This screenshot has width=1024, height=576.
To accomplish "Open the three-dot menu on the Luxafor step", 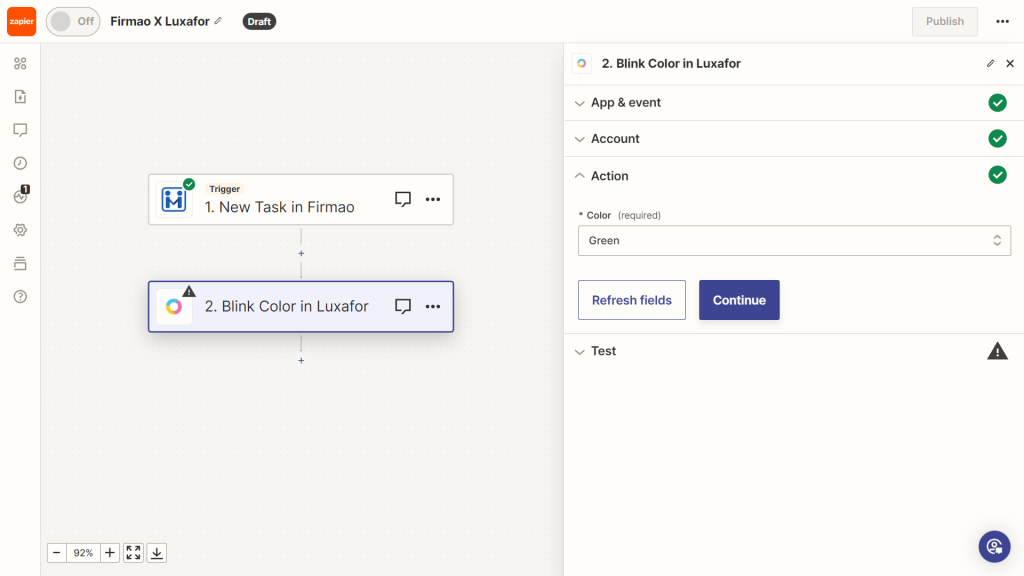I will pyautogui.click(x=433, y=306).
